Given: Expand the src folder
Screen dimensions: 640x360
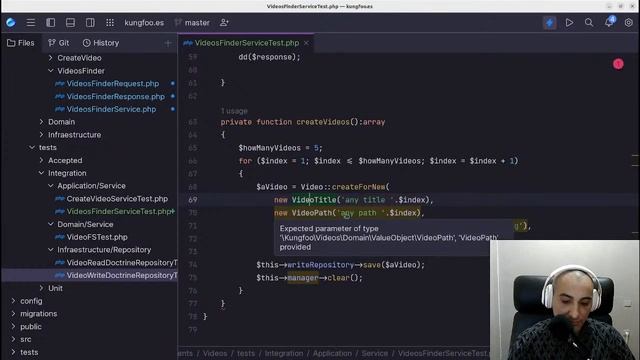Looking at the screenshot, I should pos(13,339).
